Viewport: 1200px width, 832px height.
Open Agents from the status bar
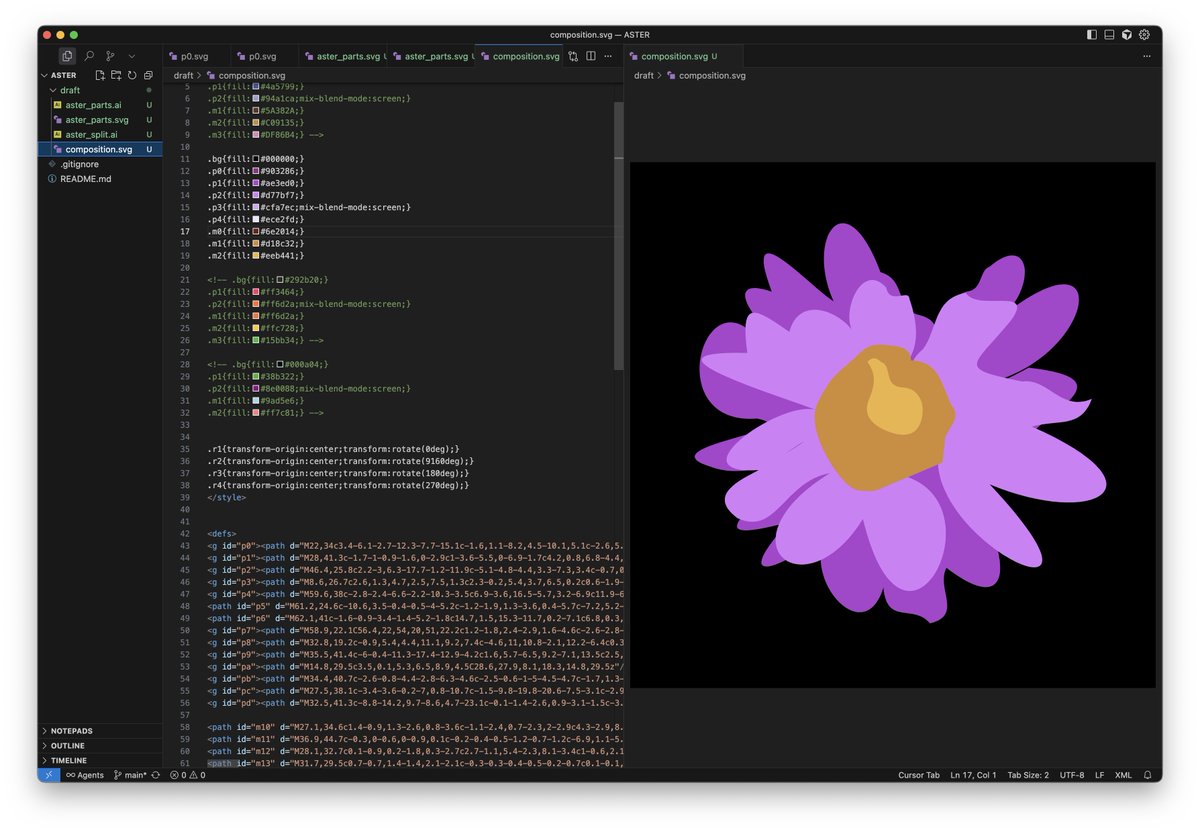pyautogui.click(x=85, y=775)
